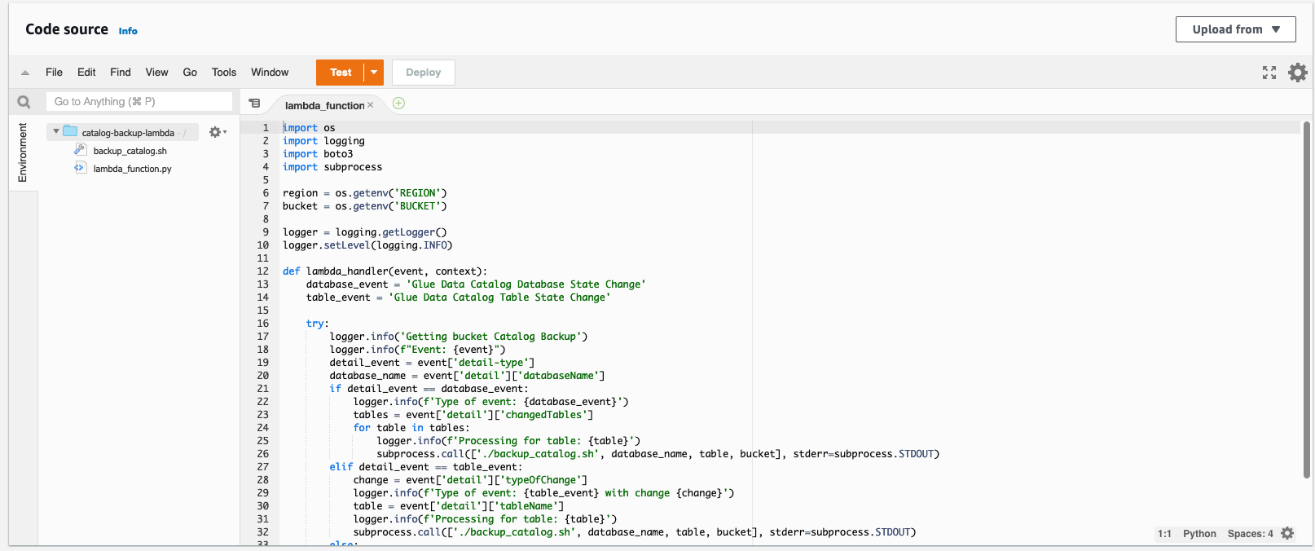Click the Deploy button
Image resolution: width=1315 pixels, height=551 pixels.
(x=423, y=72)
